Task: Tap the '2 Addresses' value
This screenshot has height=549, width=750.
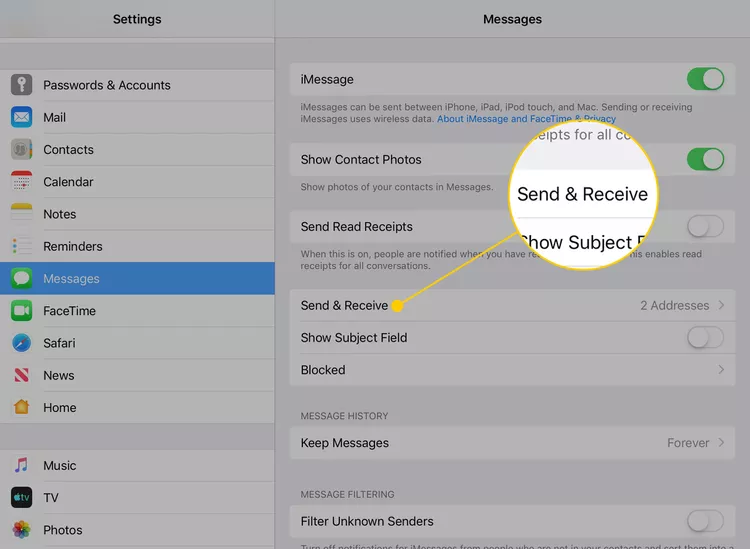Action: coord(674,305)
